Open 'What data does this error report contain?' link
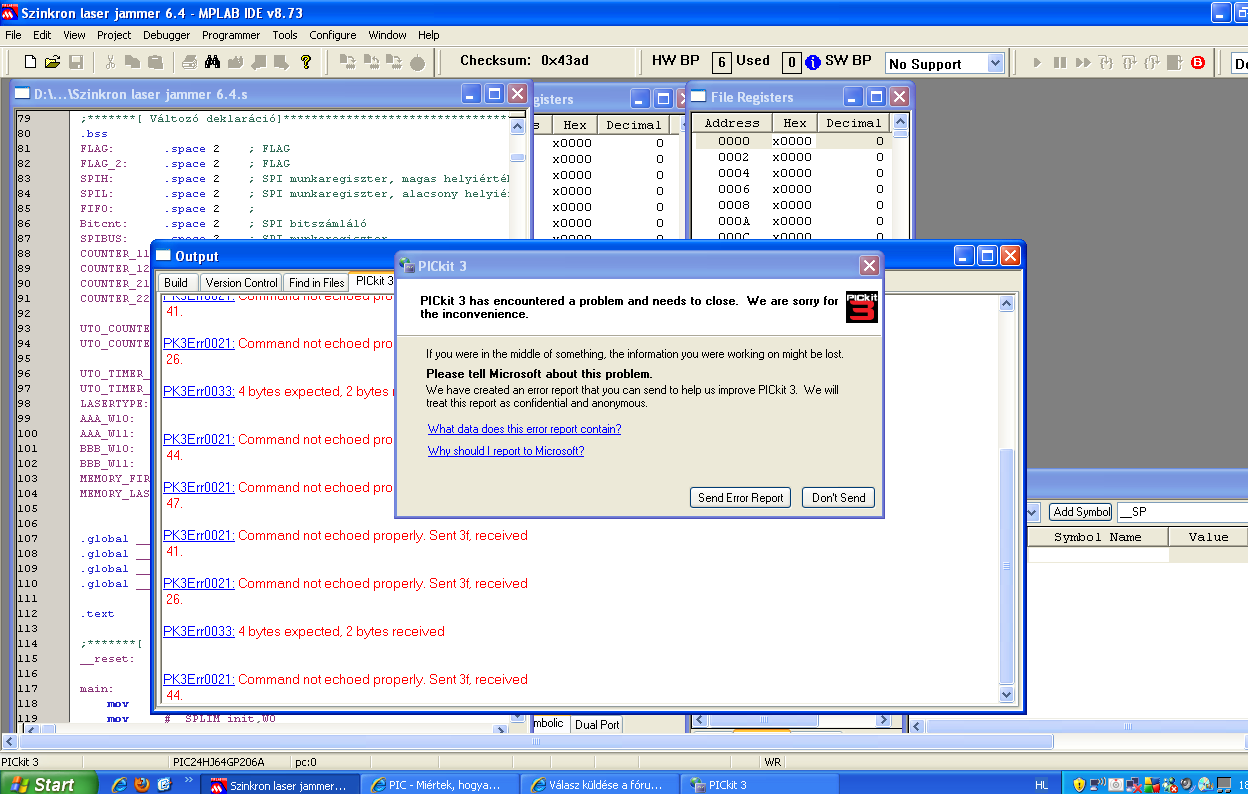The width and height of the screenshot is (1248, 794). [524, 429]
